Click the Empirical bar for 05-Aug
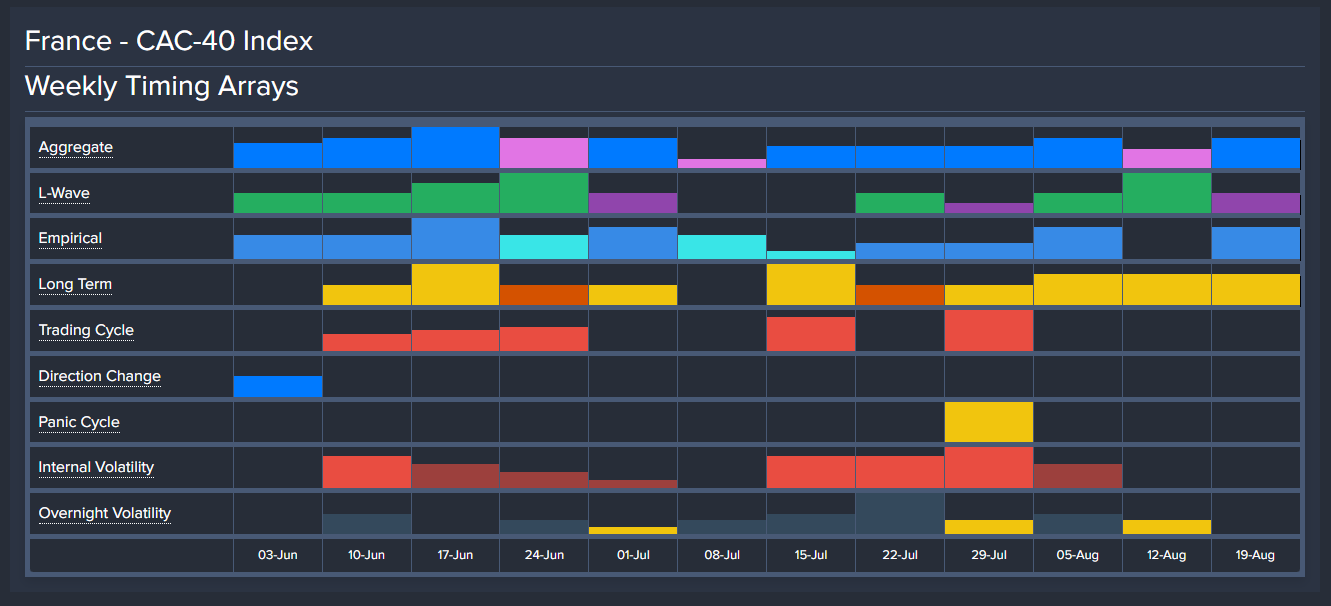1331x606 pixels. pyautogui.click(x=1078, y=243)
